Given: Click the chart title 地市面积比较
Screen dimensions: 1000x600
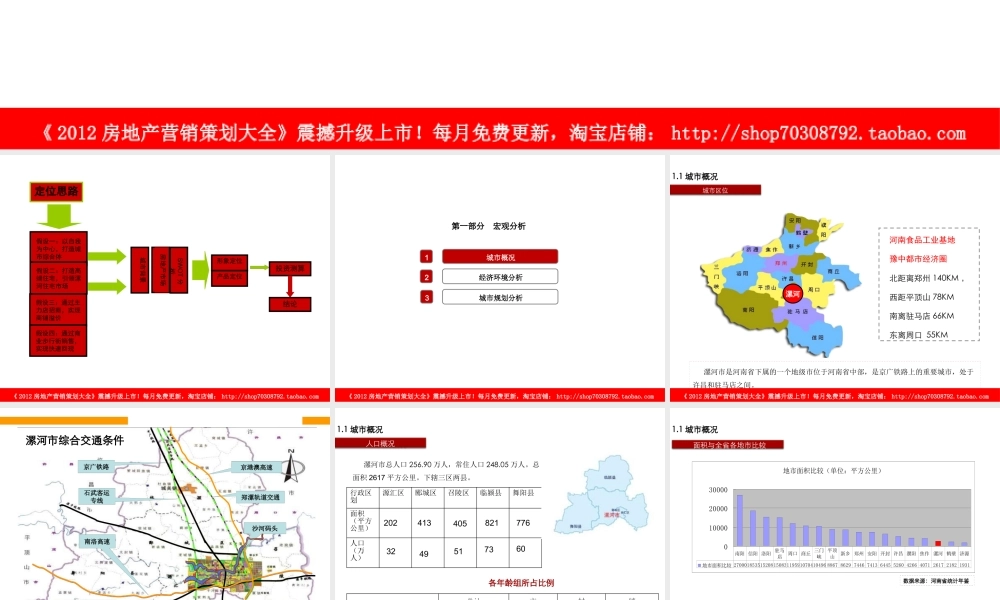Looking at the screenshot, I should pyautogui.click(x=832, y=471).
